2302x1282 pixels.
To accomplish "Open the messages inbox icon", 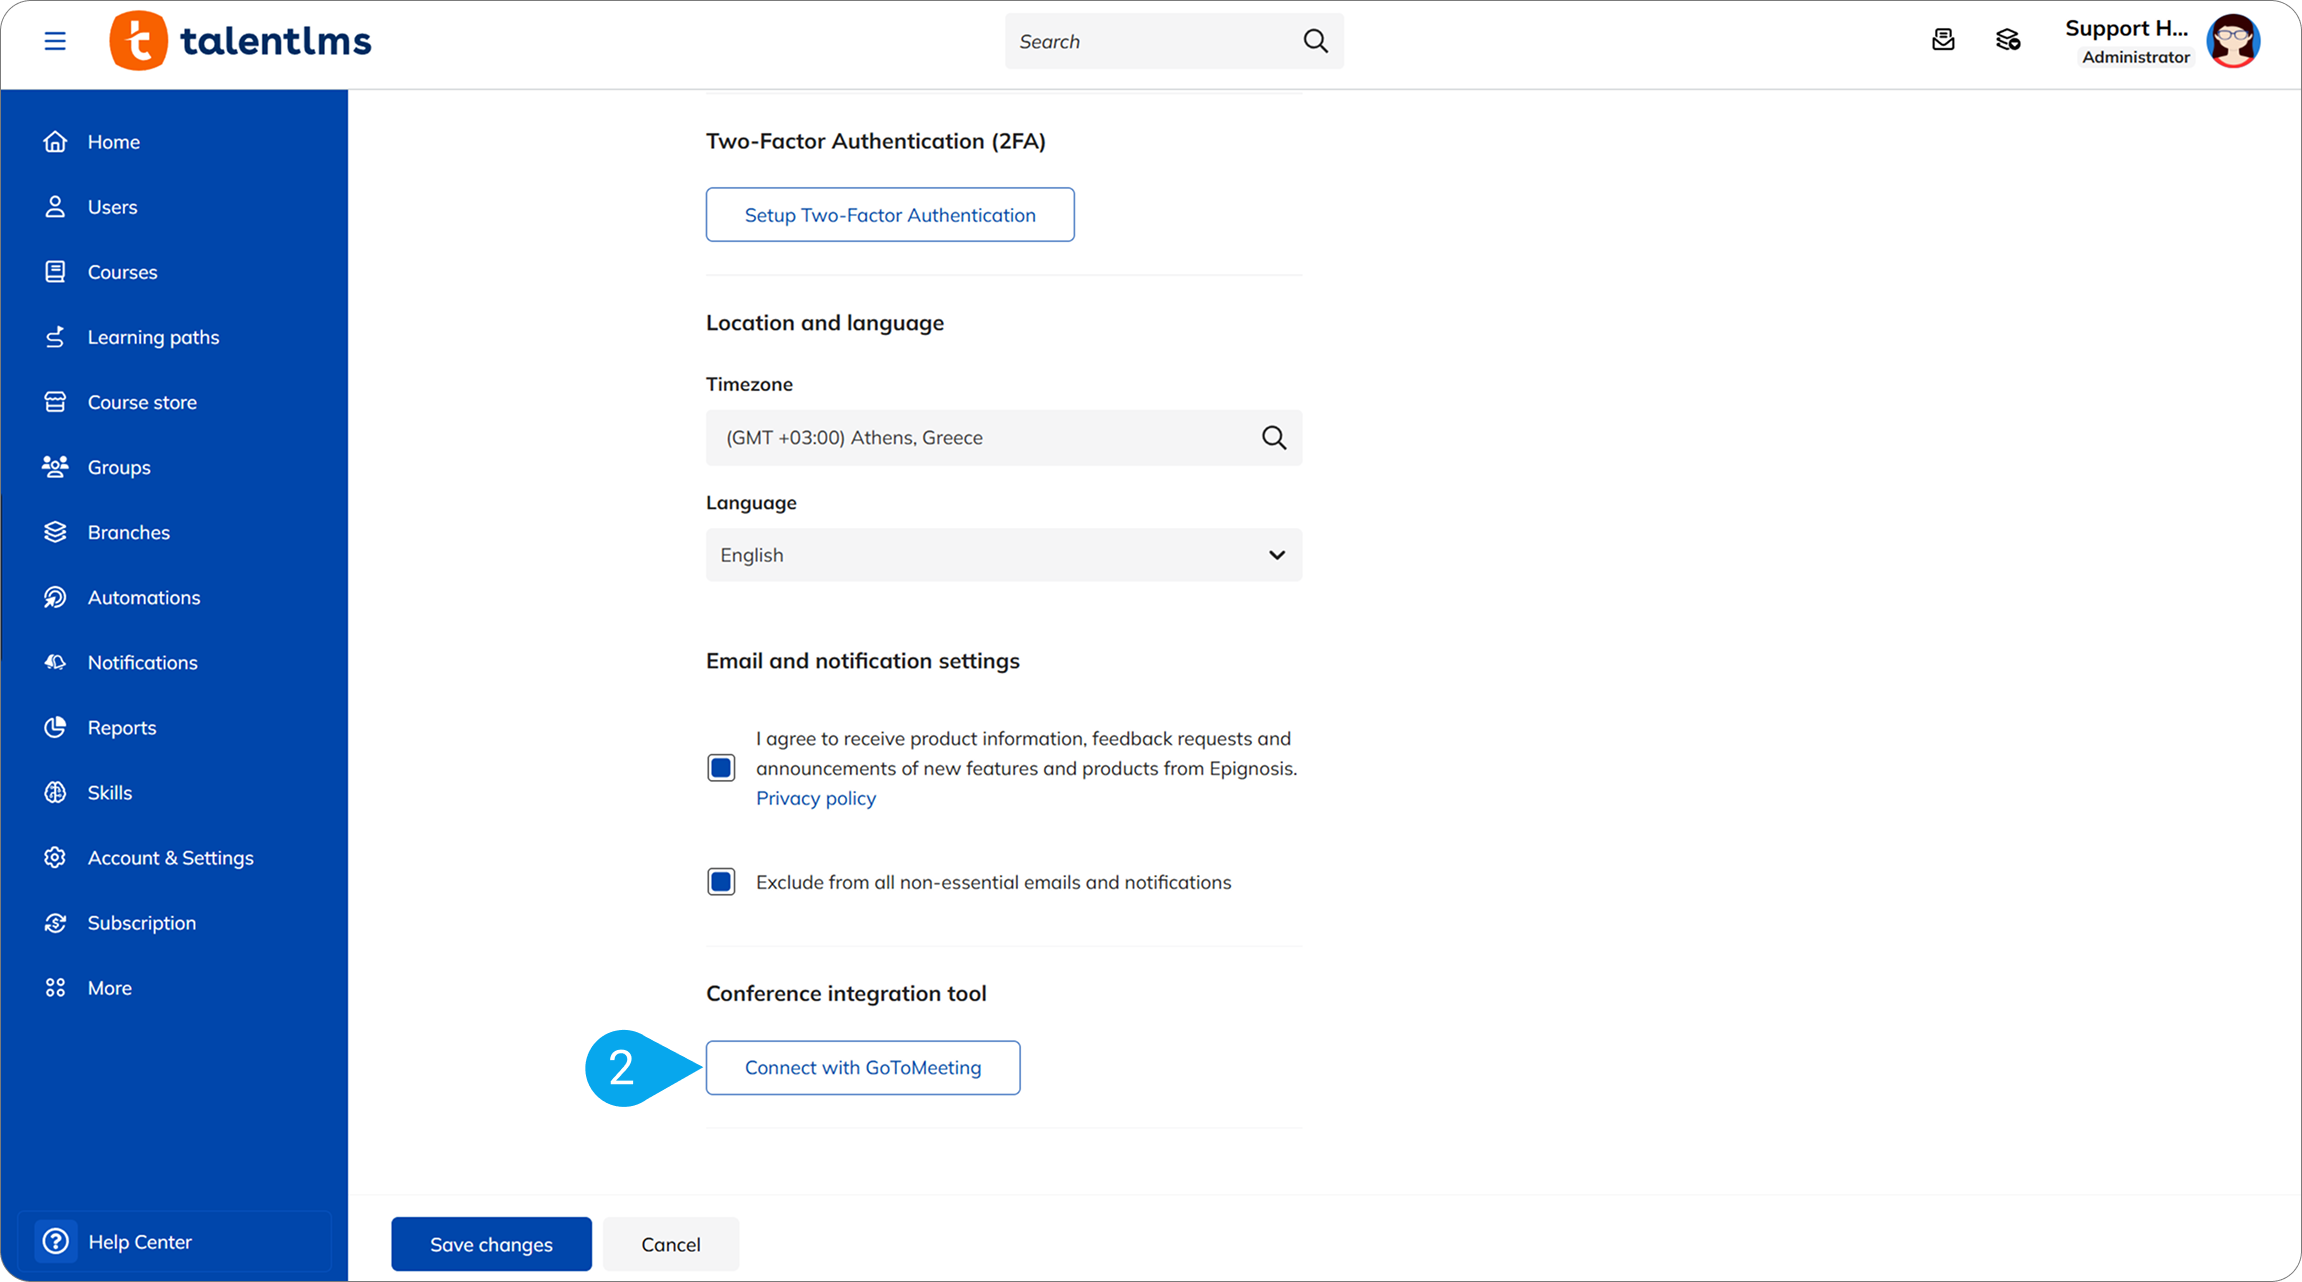I will tap(1943, 40).
